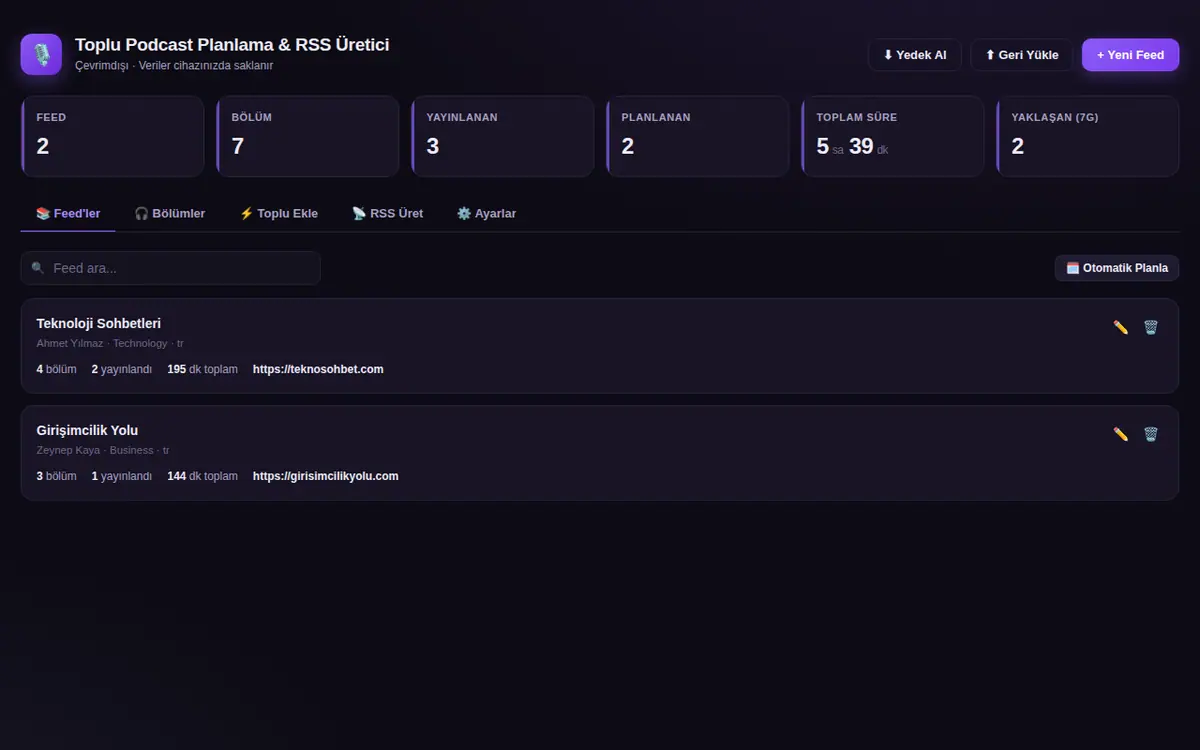1200x750 pixels.
Task: Click the '1 yayınlandı' text
Action: [122, 476]
